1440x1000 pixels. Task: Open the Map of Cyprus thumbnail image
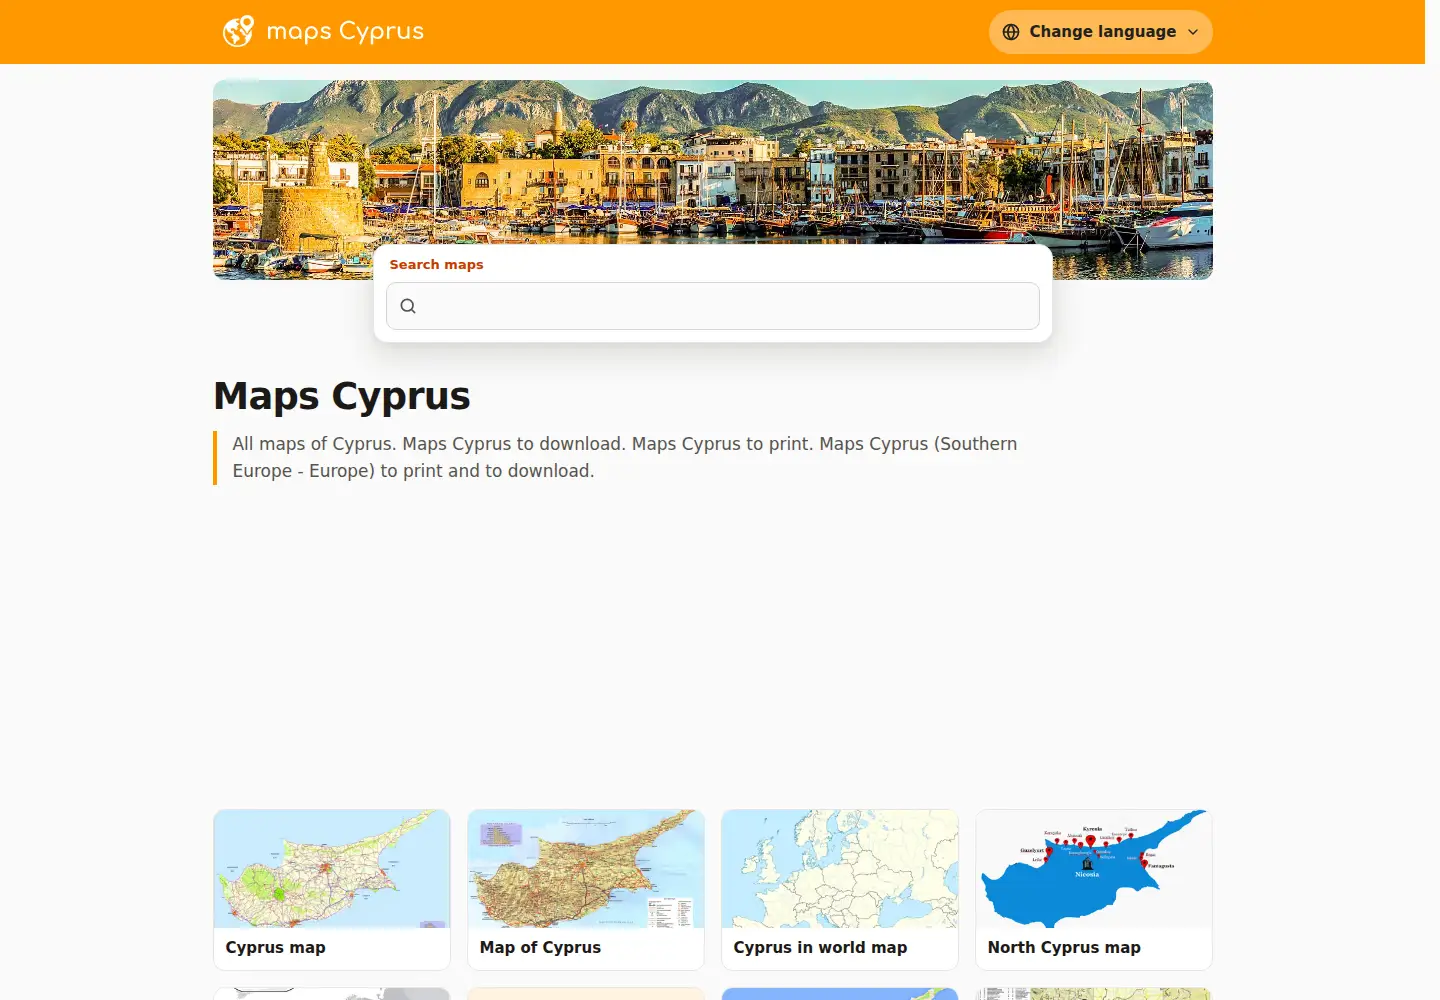coord(586,869)
